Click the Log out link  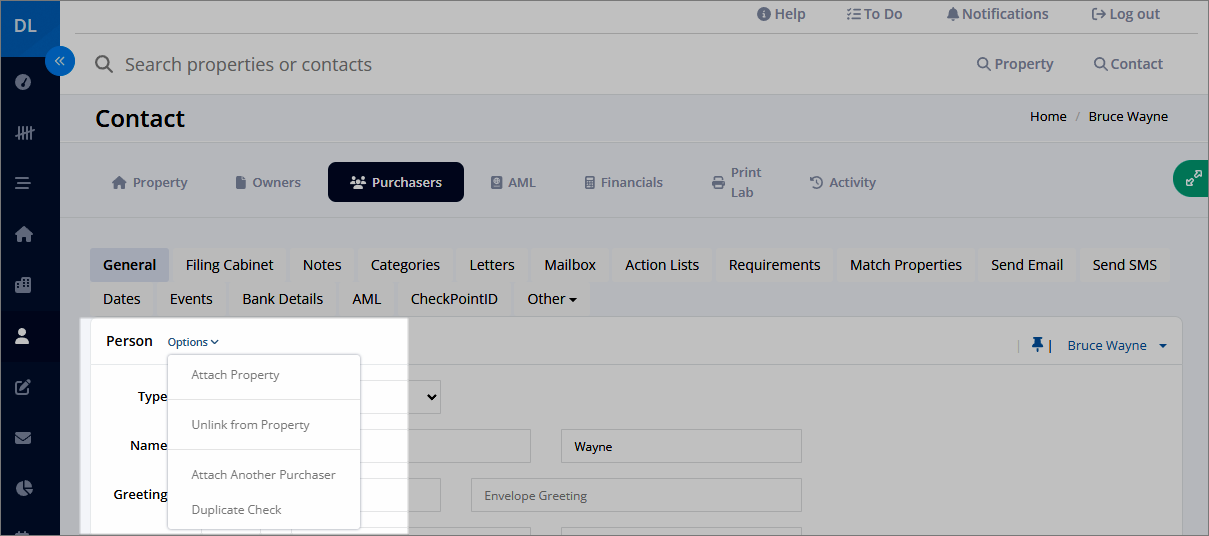1126,14
